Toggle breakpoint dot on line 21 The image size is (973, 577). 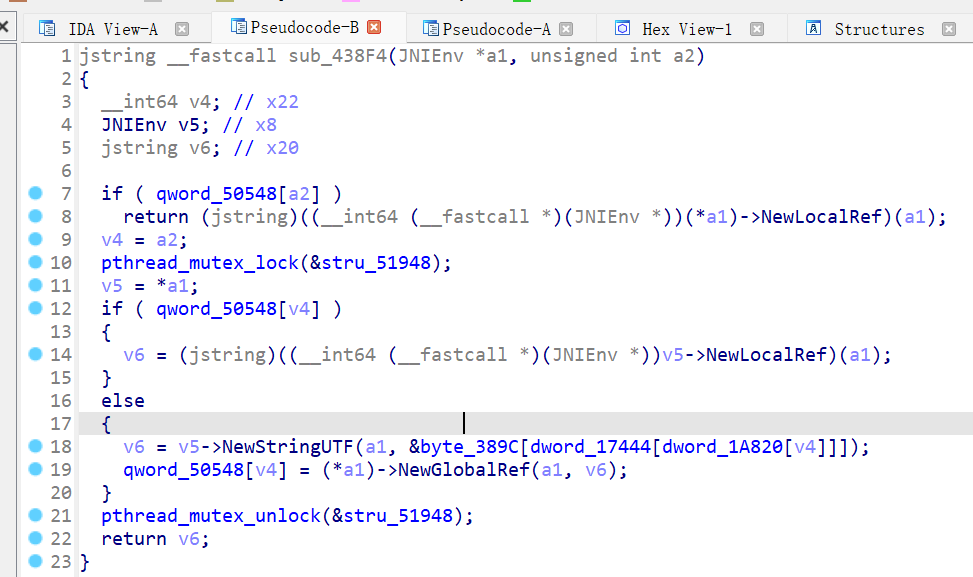pos(35,515)
